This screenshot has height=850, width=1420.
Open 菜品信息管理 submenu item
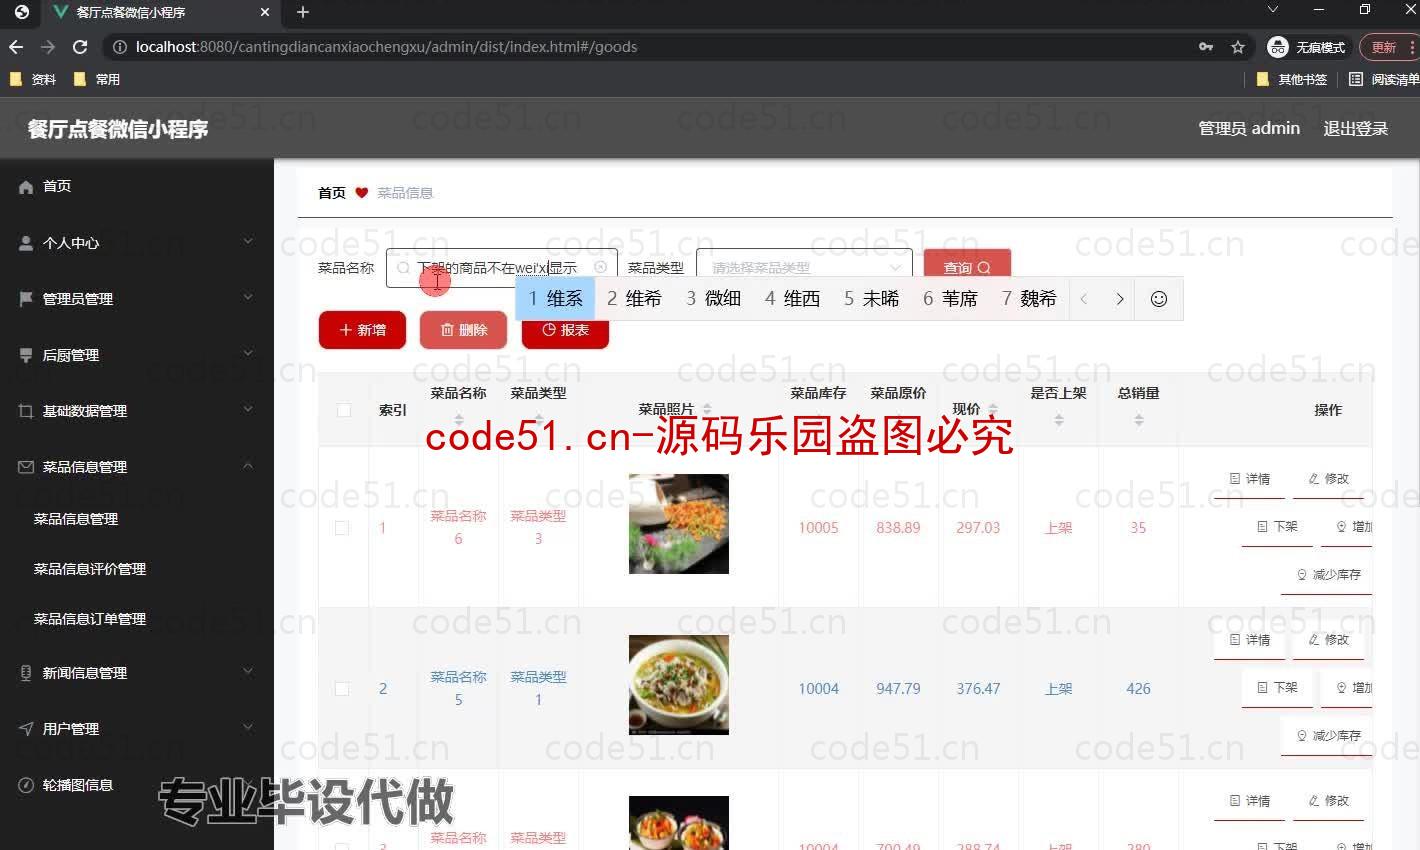click(76, 519)
